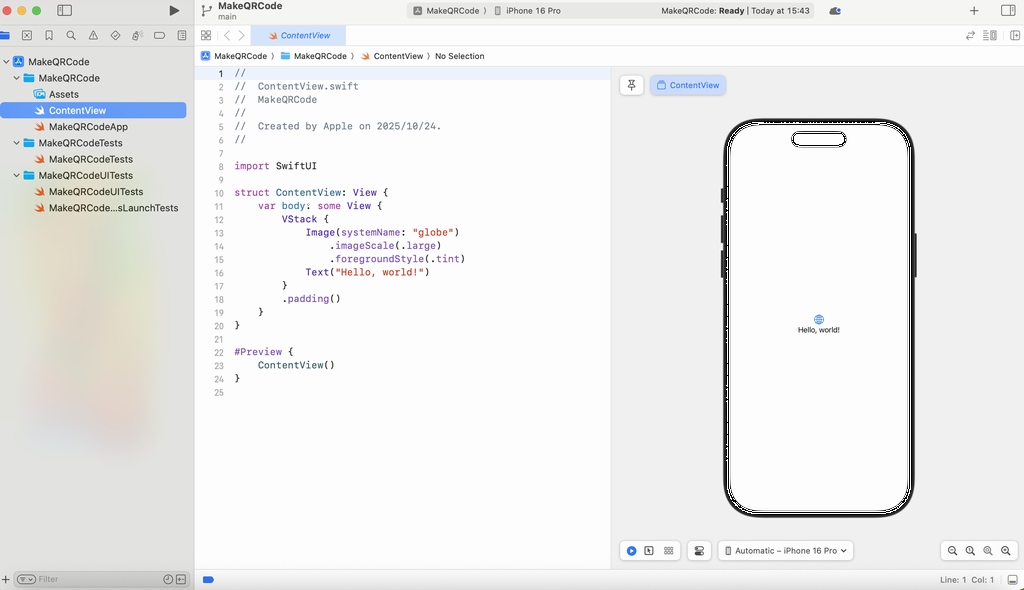Open the Xcode Cloud status icon
The height and width of the screenshot is (590, 1024).
click(x=835, y=11)
